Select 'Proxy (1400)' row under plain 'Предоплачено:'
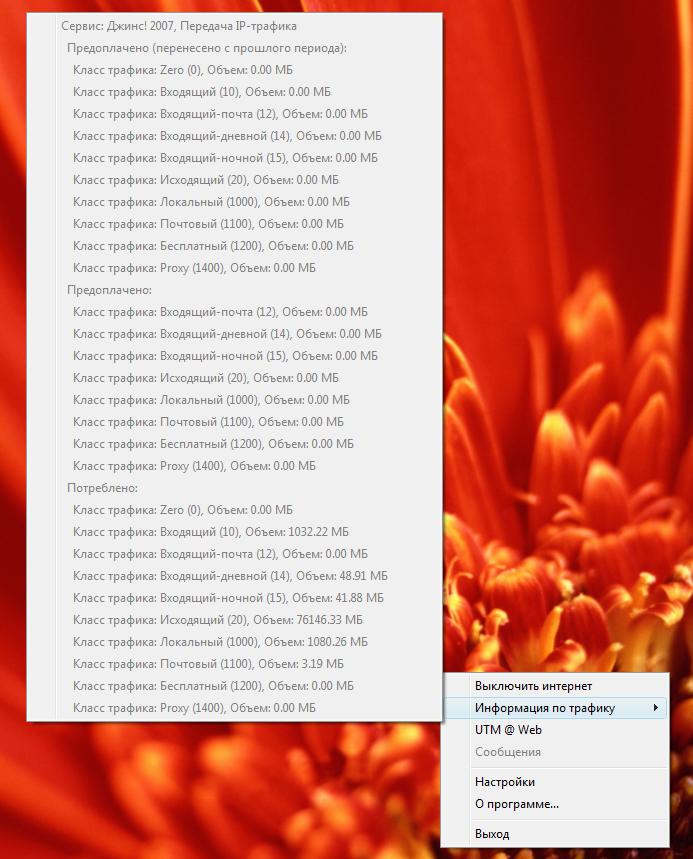The height and width of the screenshot is (859, 693). pos(234,466)
